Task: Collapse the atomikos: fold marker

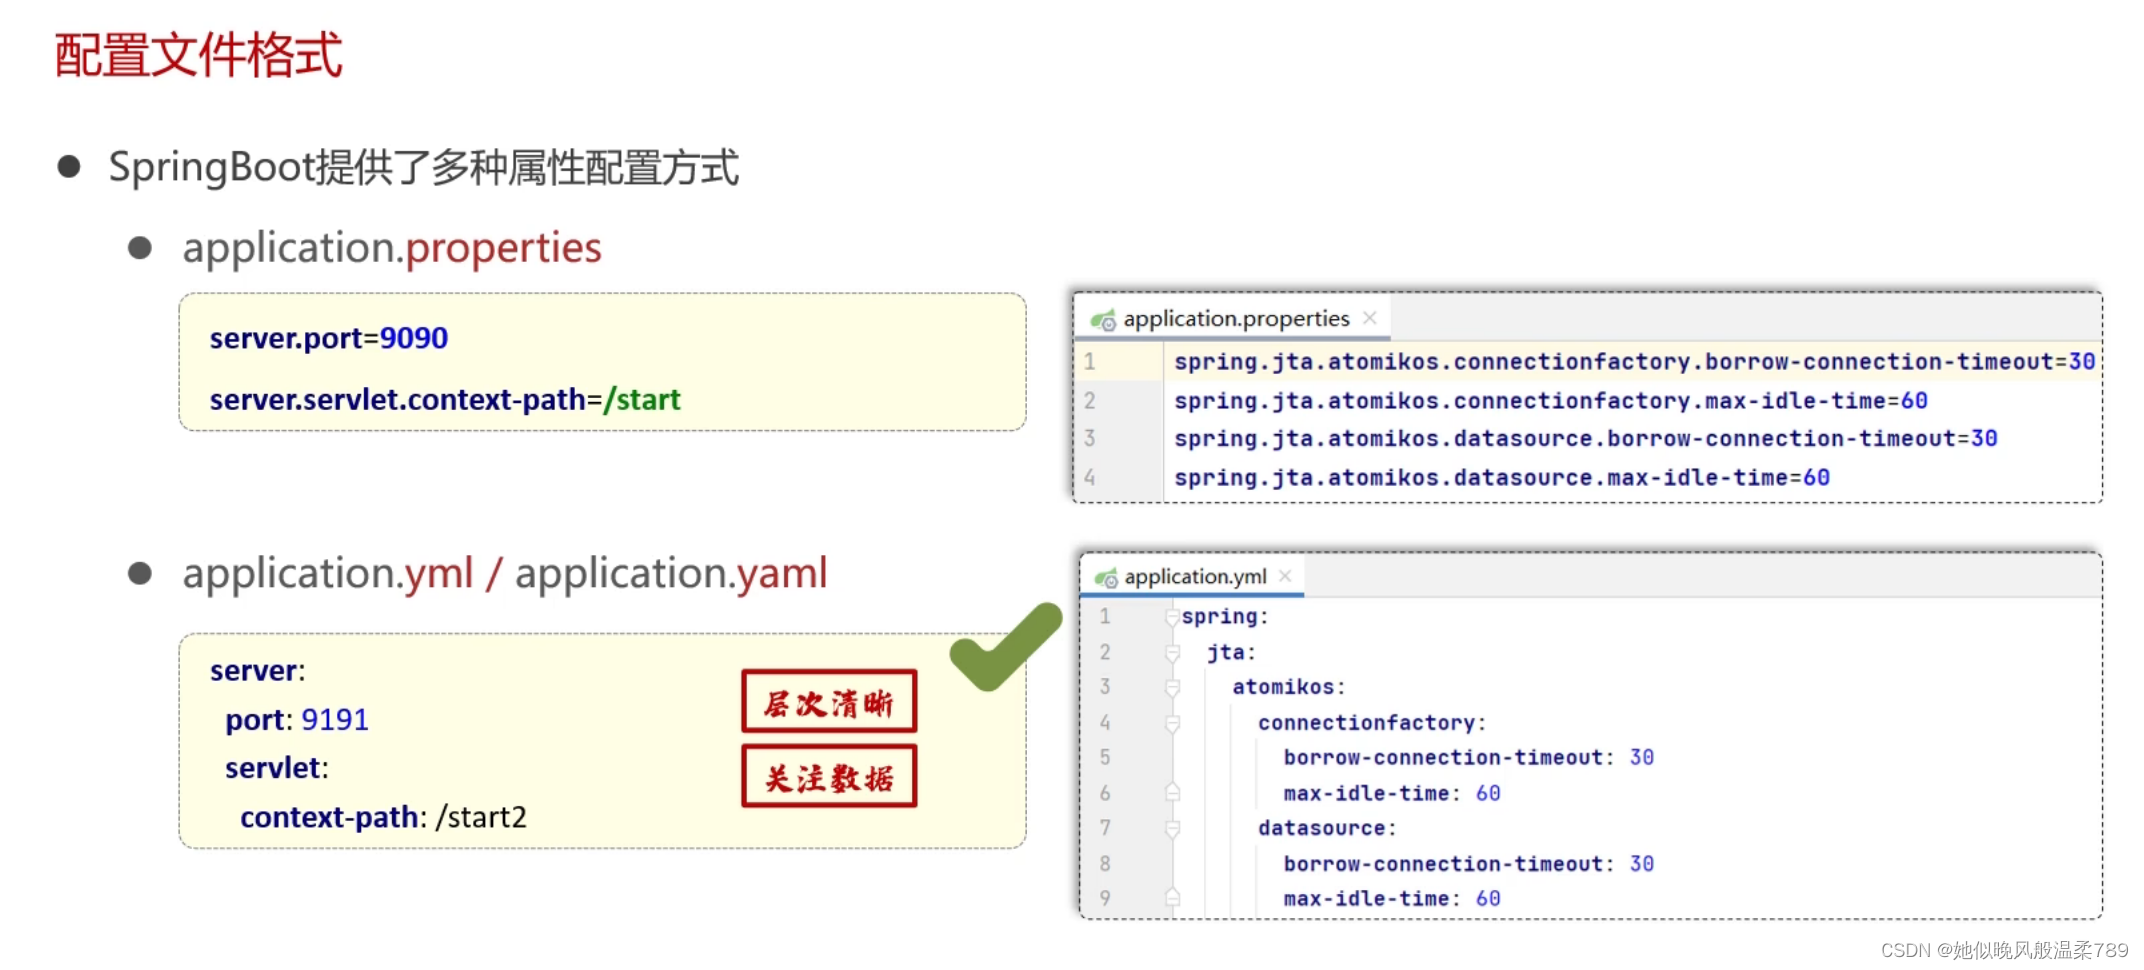Action: tap(1172, 688)
